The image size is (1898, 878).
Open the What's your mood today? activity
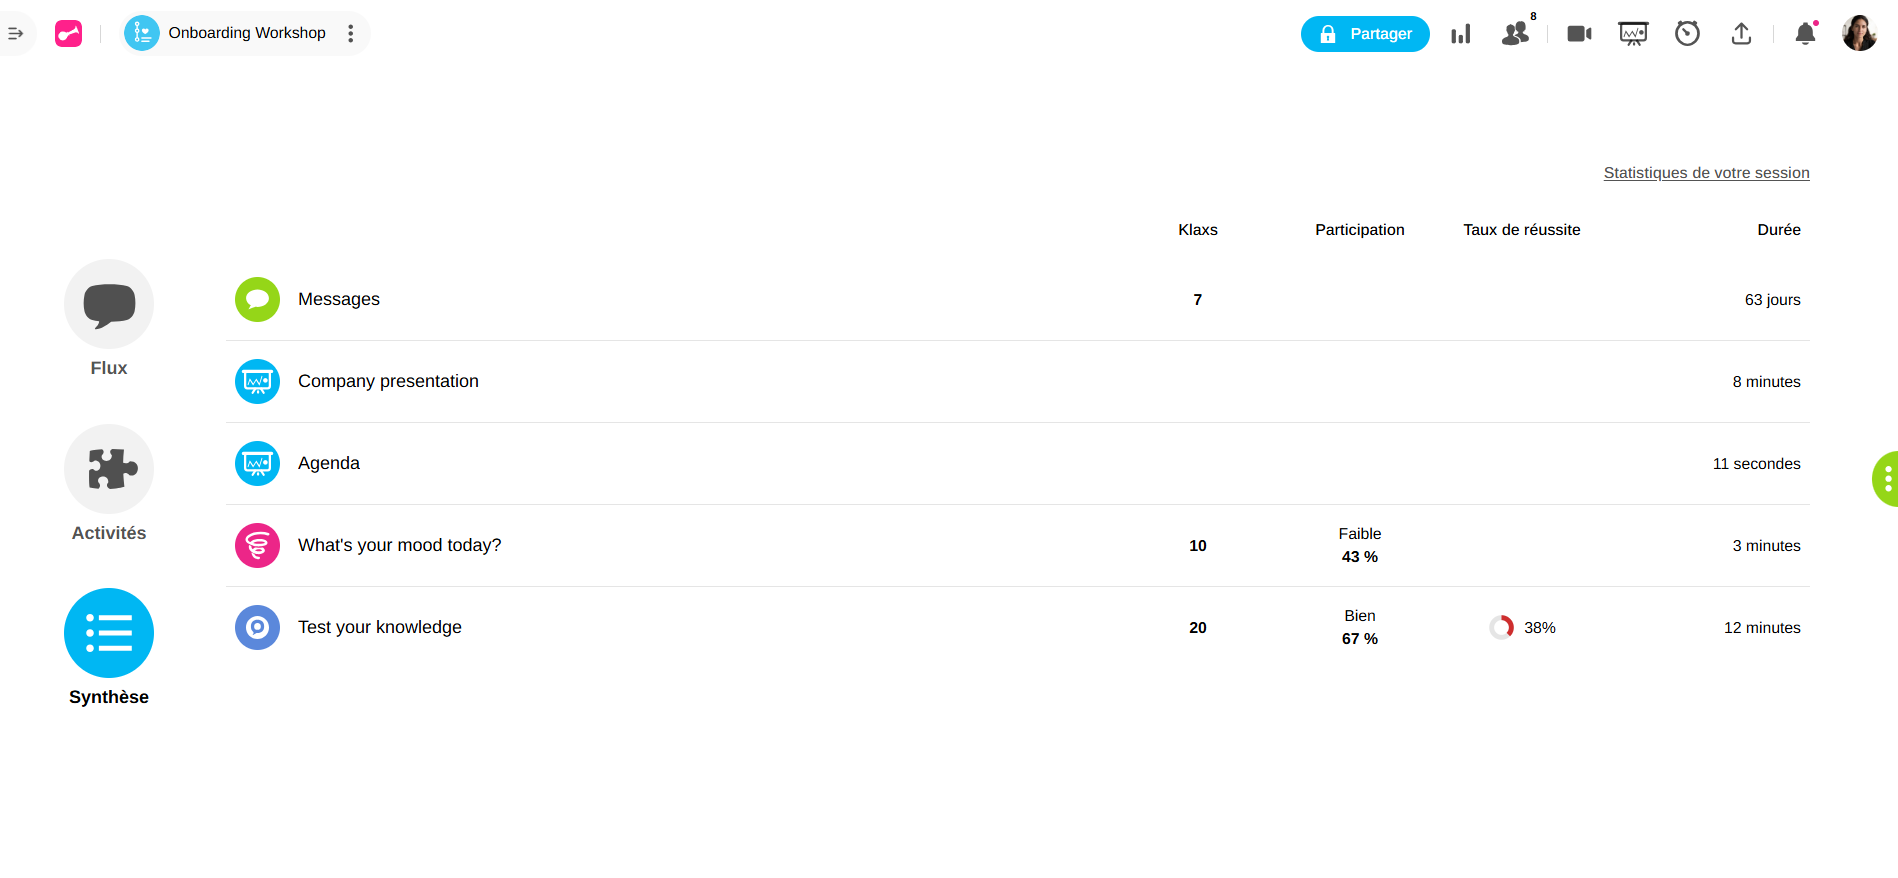399,546
